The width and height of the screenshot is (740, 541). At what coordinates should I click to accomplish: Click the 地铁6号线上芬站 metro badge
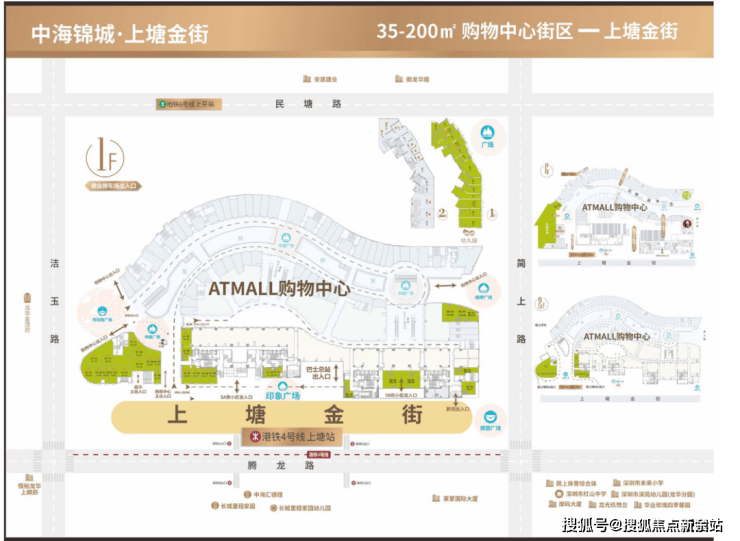(x=189, y=104)
